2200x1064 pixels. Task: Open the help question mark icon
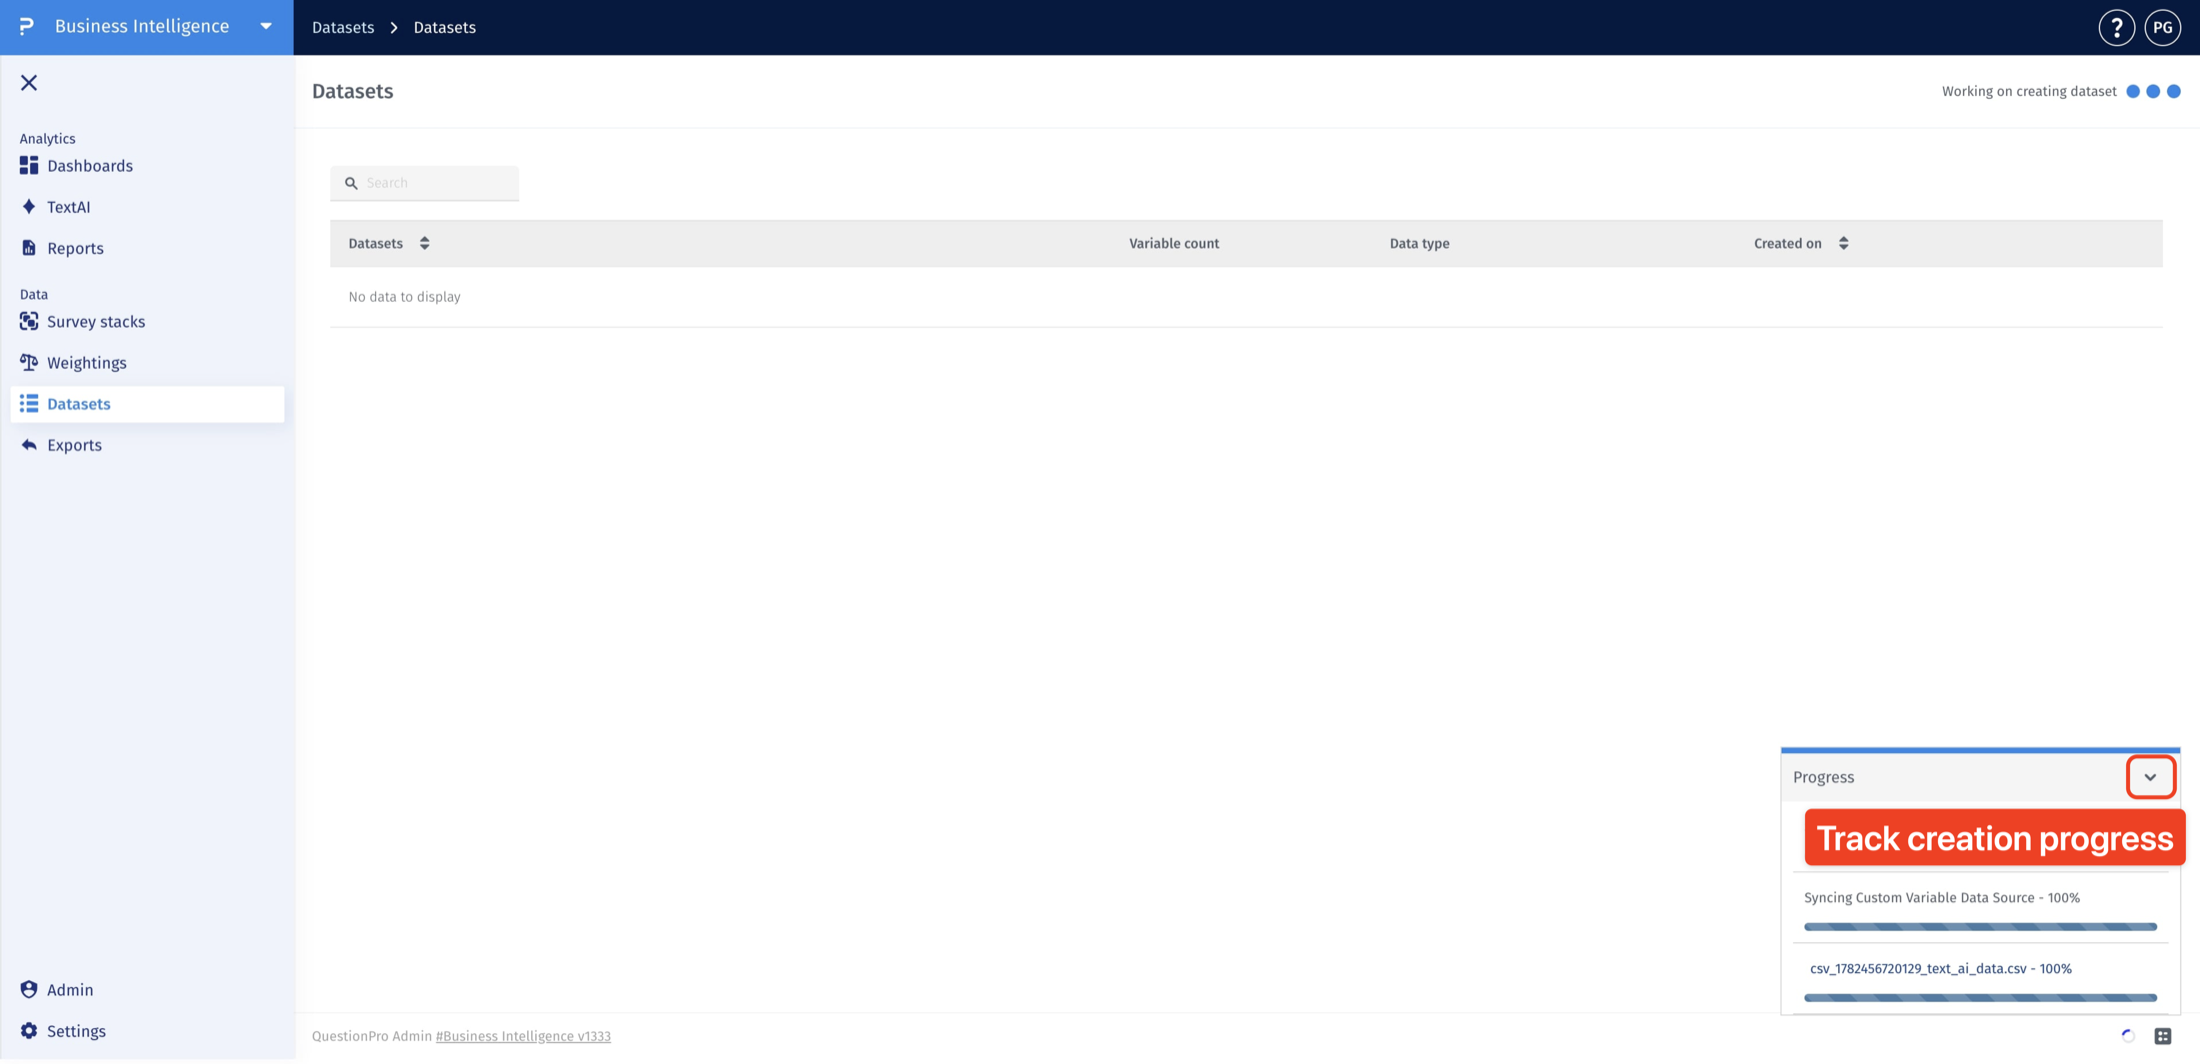[2116, 27]
